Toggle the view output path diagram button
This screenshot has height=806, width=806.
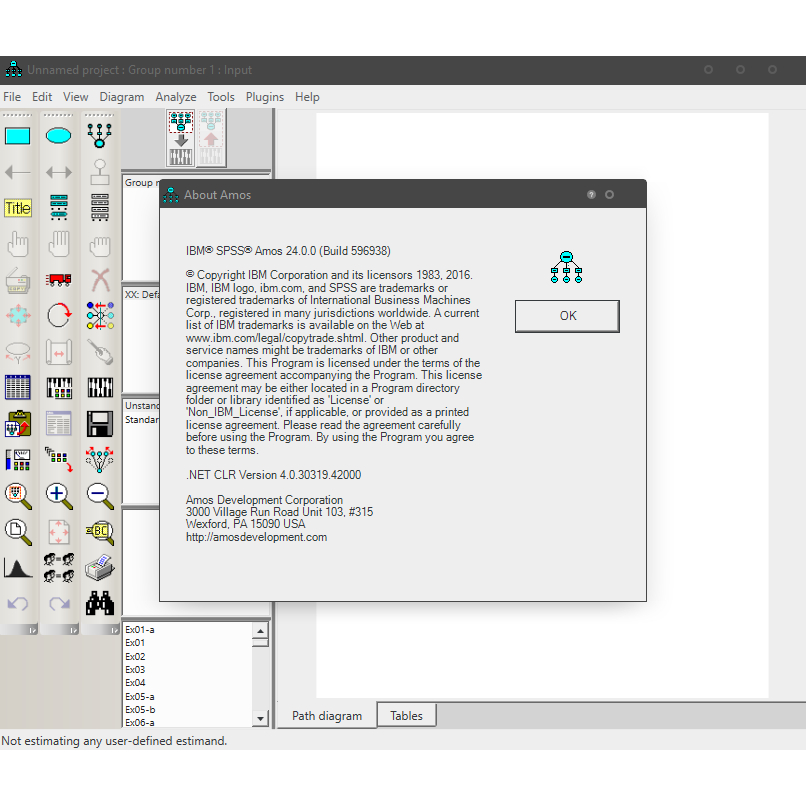coord(212,137)
